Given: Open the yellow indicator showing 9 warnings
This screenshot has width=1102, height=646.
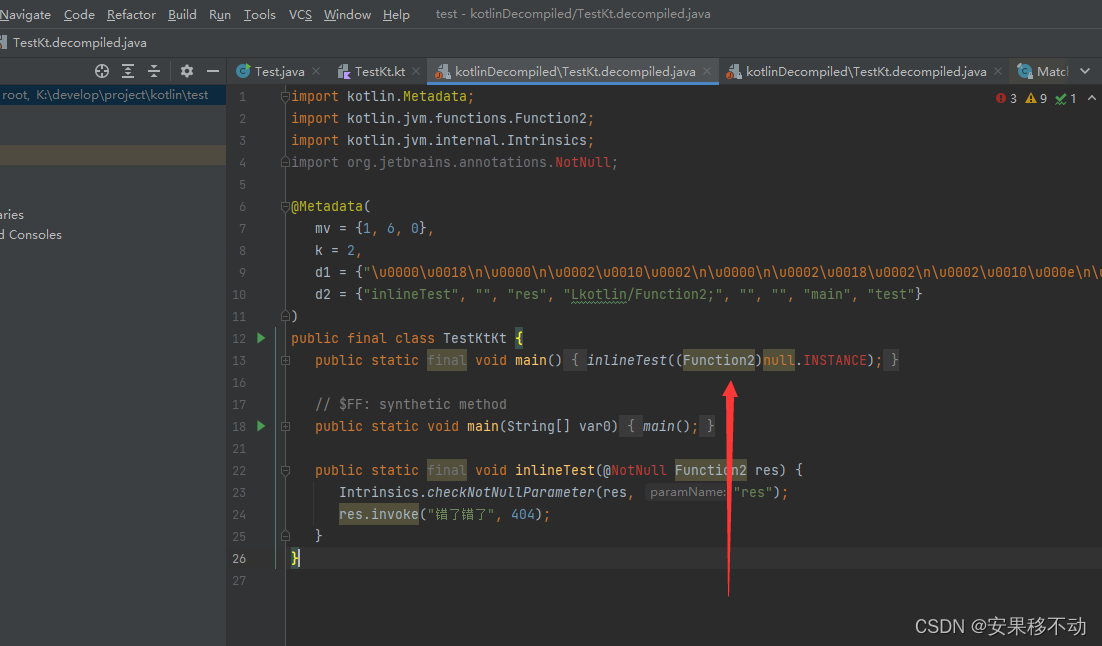Looking at the screenshot, I should tap(1032, 99).
